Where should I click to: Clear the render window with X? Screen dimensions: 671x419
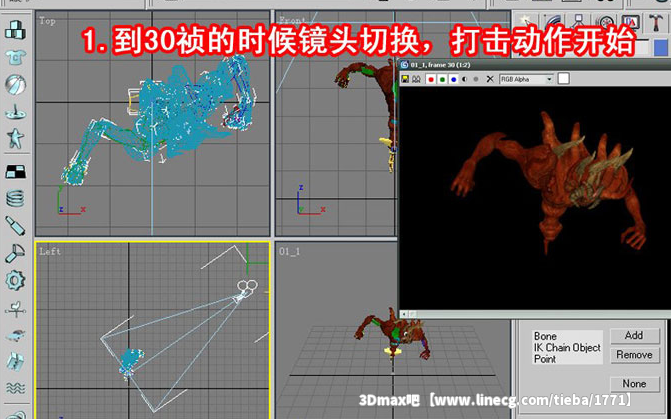point(490,79)
